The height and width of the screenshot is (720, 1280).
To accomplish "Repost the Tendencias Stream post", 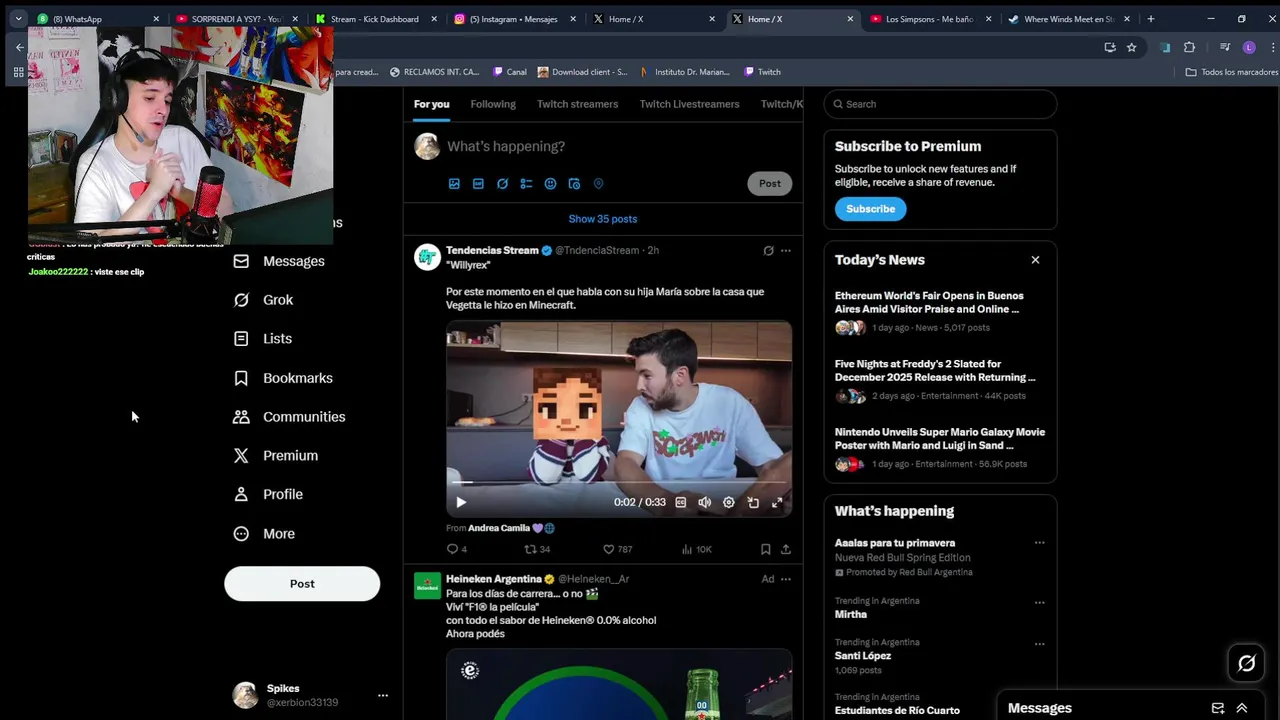I will tap(537, 549).
